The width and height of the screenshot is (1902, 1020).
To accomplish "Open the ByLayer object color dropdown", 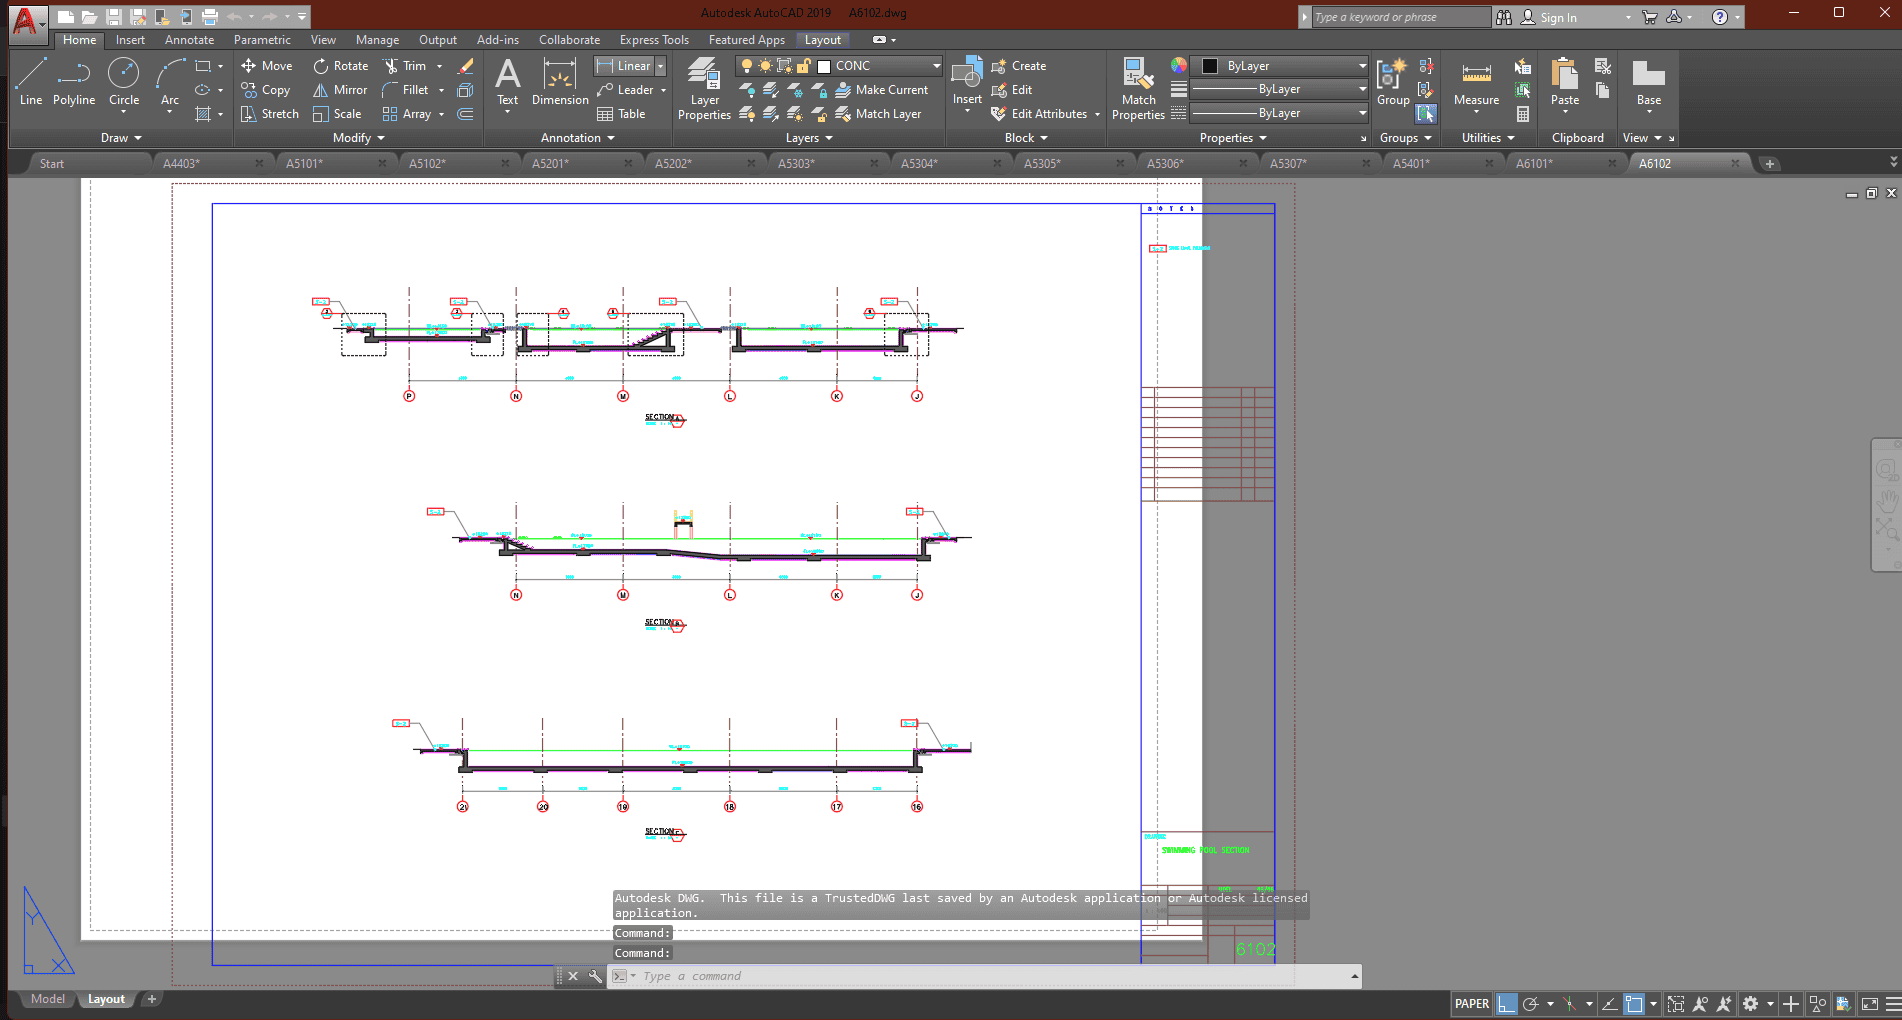I will coord(1361,66).
